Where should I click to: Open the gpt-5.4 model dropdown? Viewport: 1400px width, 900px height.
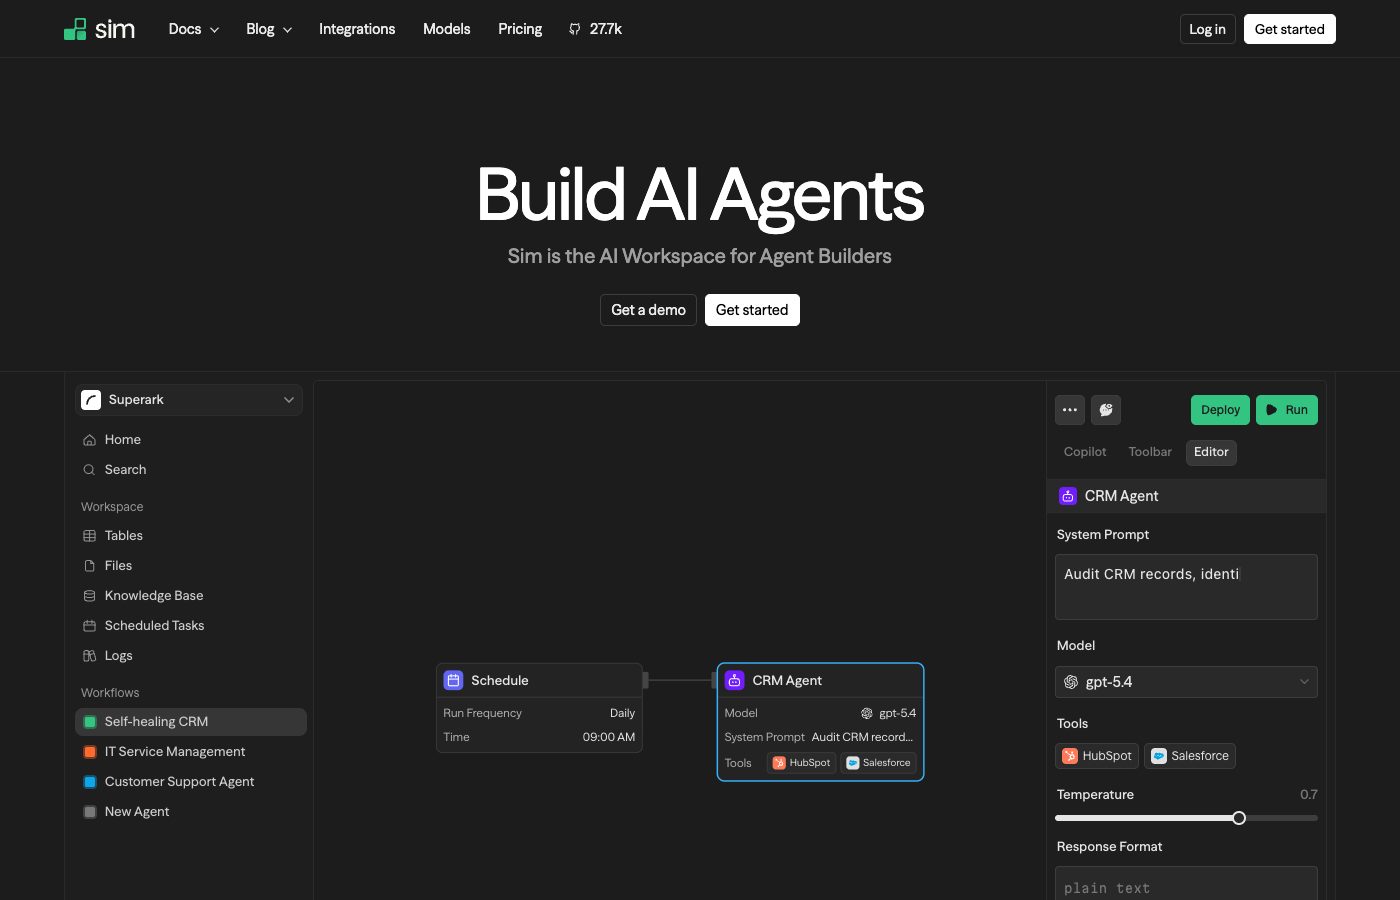tap(1186, 682)
